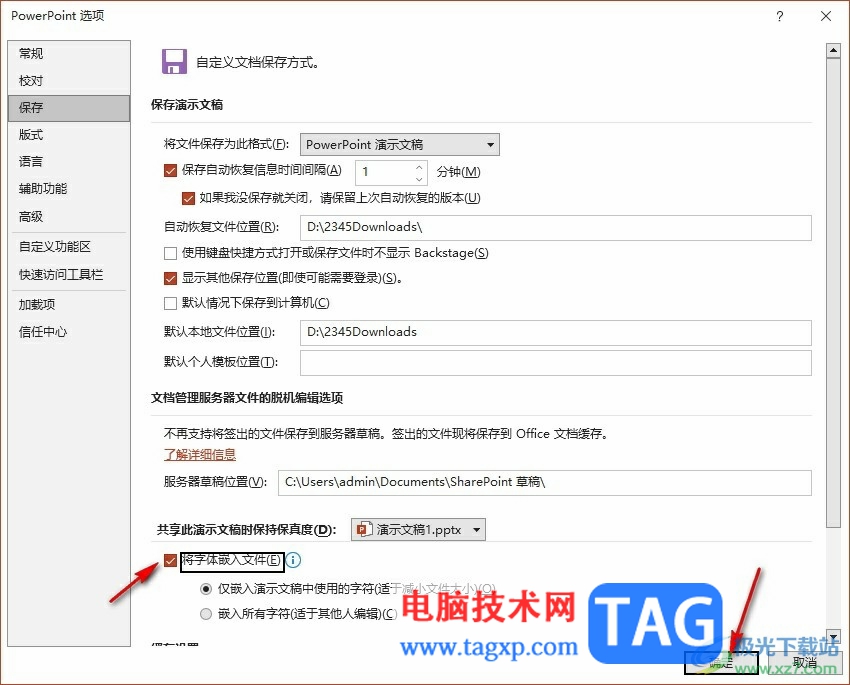
Task: Open the 语言 options category
Action: [69, 161]
